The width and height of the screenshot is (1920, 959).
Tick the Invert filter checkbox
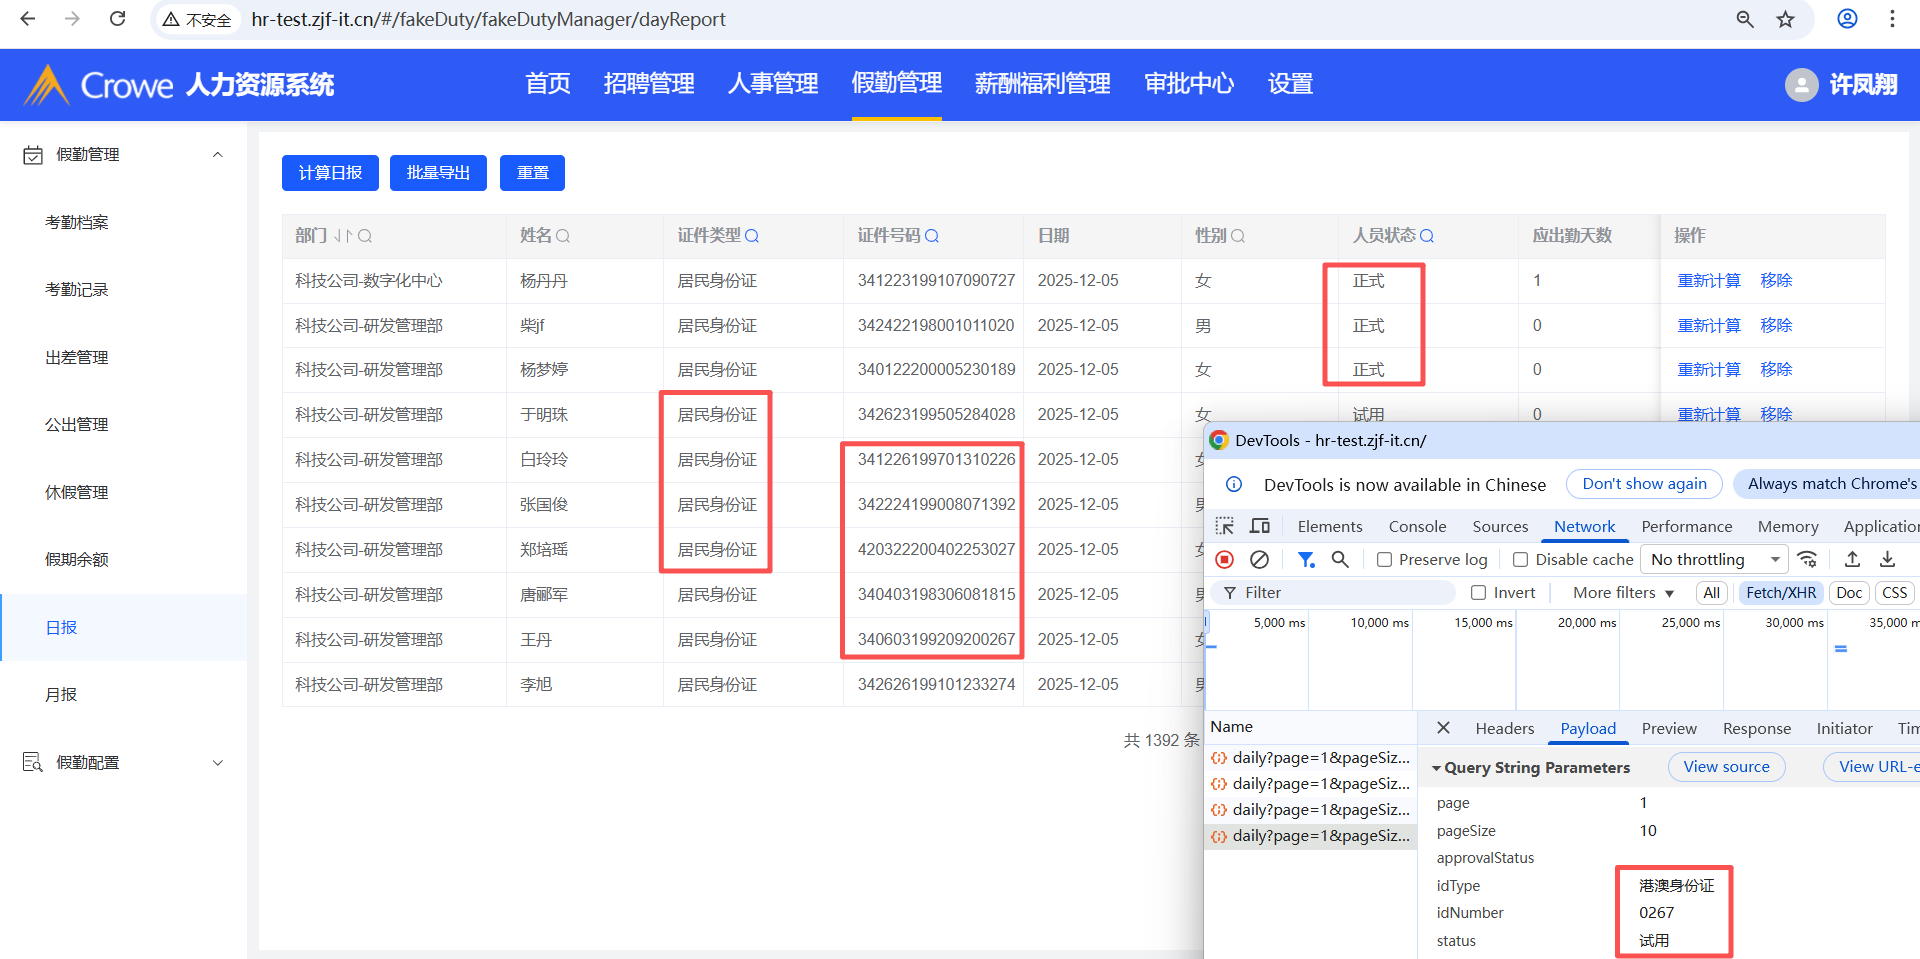coord(1479,593)
